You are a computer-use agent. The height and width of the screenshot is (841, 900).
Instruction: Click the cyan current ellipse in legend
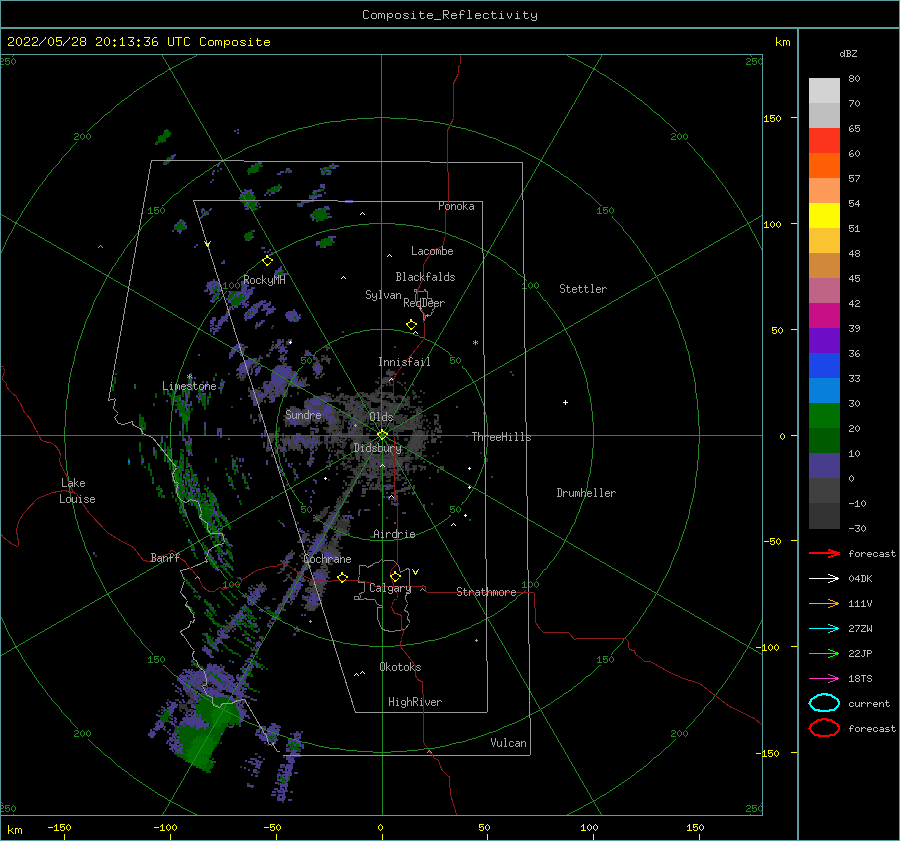pyautogui.click(x=824, y=703)
